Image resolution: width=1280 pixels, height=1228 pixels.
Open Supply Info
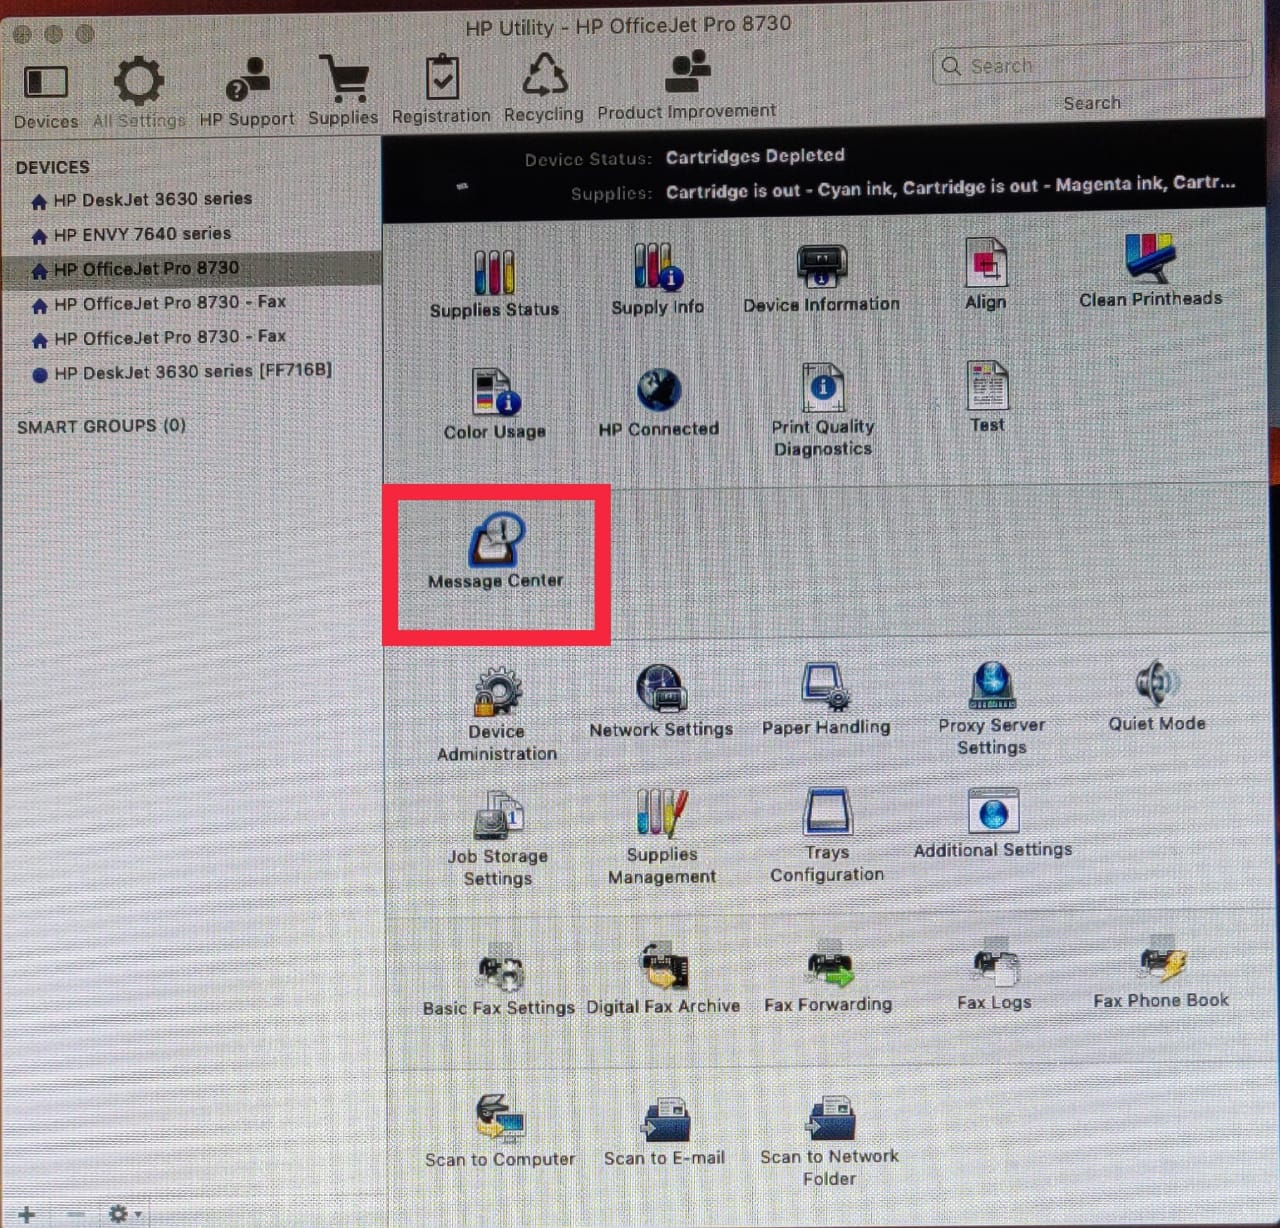657,280
